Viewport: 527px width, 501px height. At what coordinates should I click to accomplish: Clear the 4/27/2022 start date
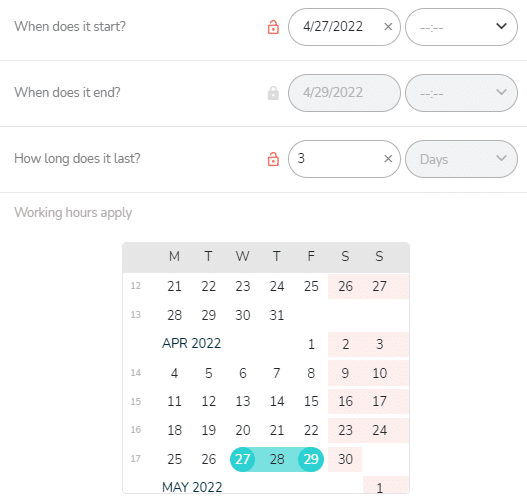pos(388,27)
